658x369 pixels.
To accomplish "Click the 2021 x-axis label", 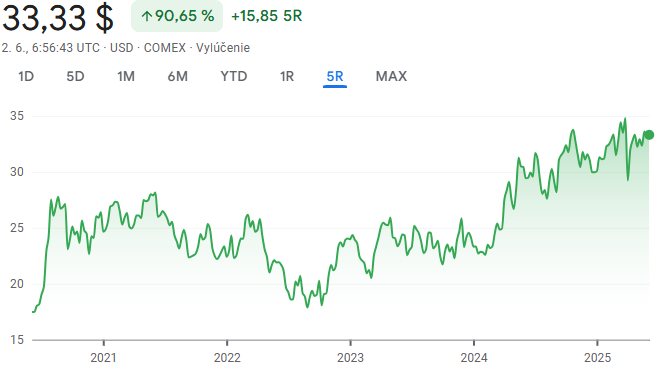I will point(103,358).
